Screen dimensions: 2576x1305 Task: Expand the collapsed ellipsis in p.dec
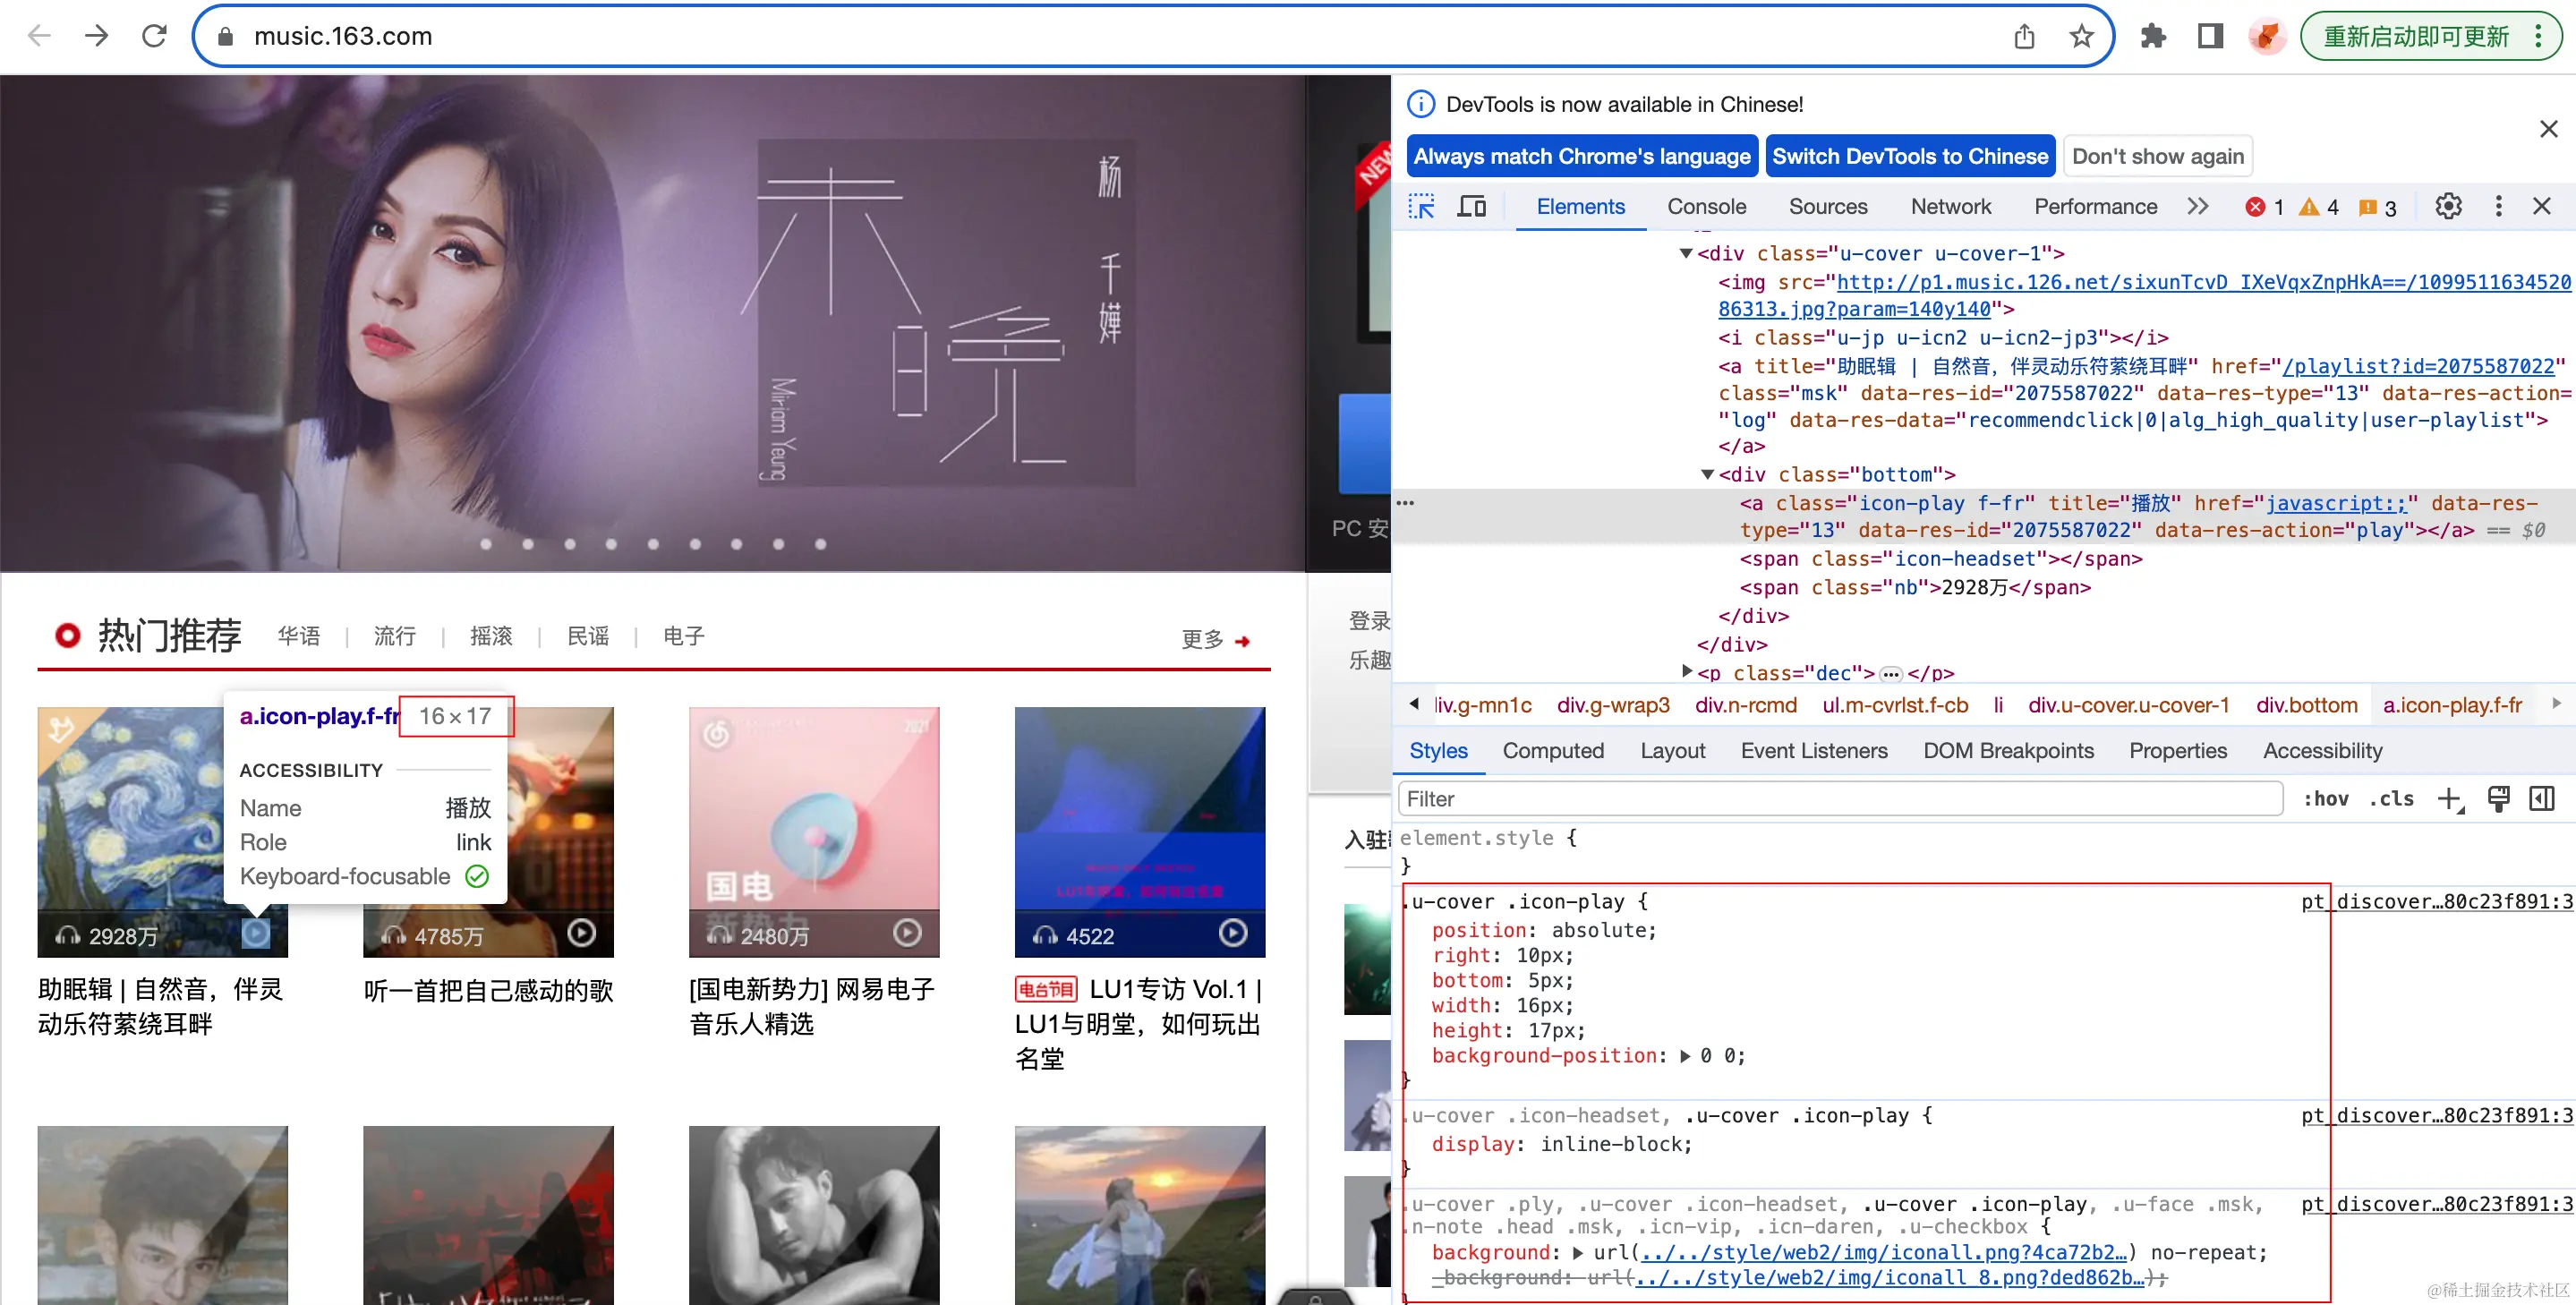point(1890,674)
